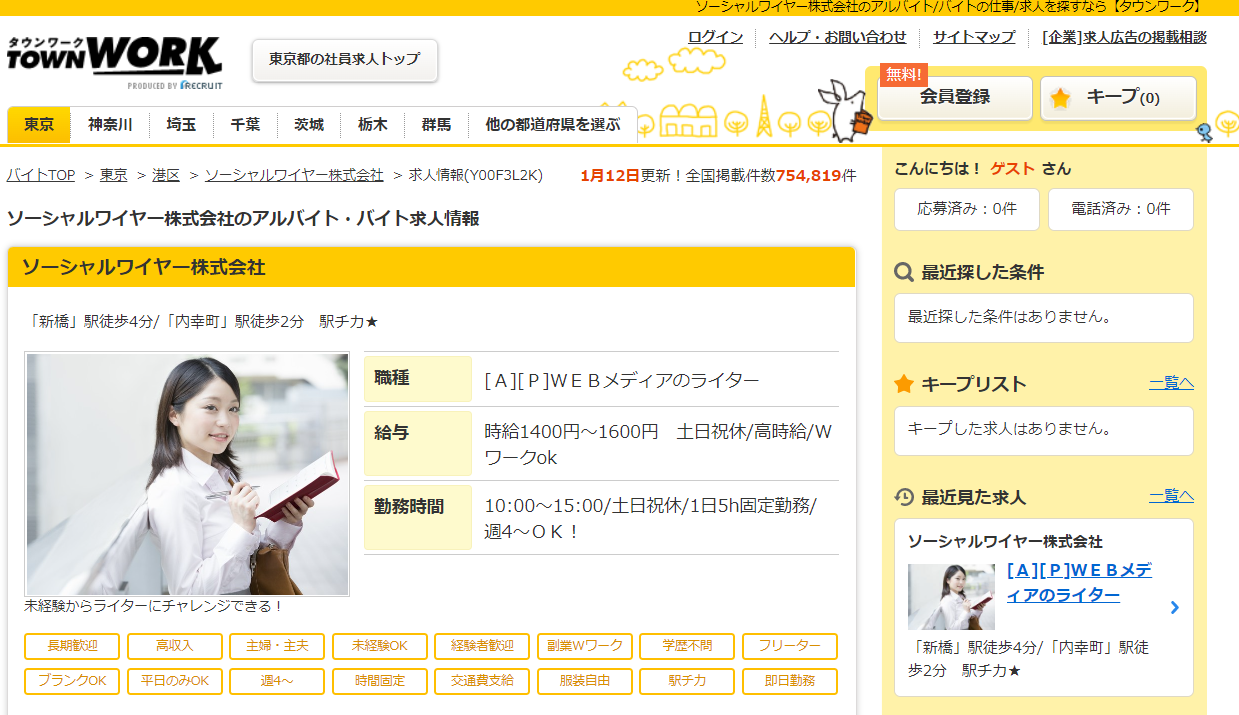
Task: Click the salary text 時給1400円～1600円
Action: (x=571, y=432)
